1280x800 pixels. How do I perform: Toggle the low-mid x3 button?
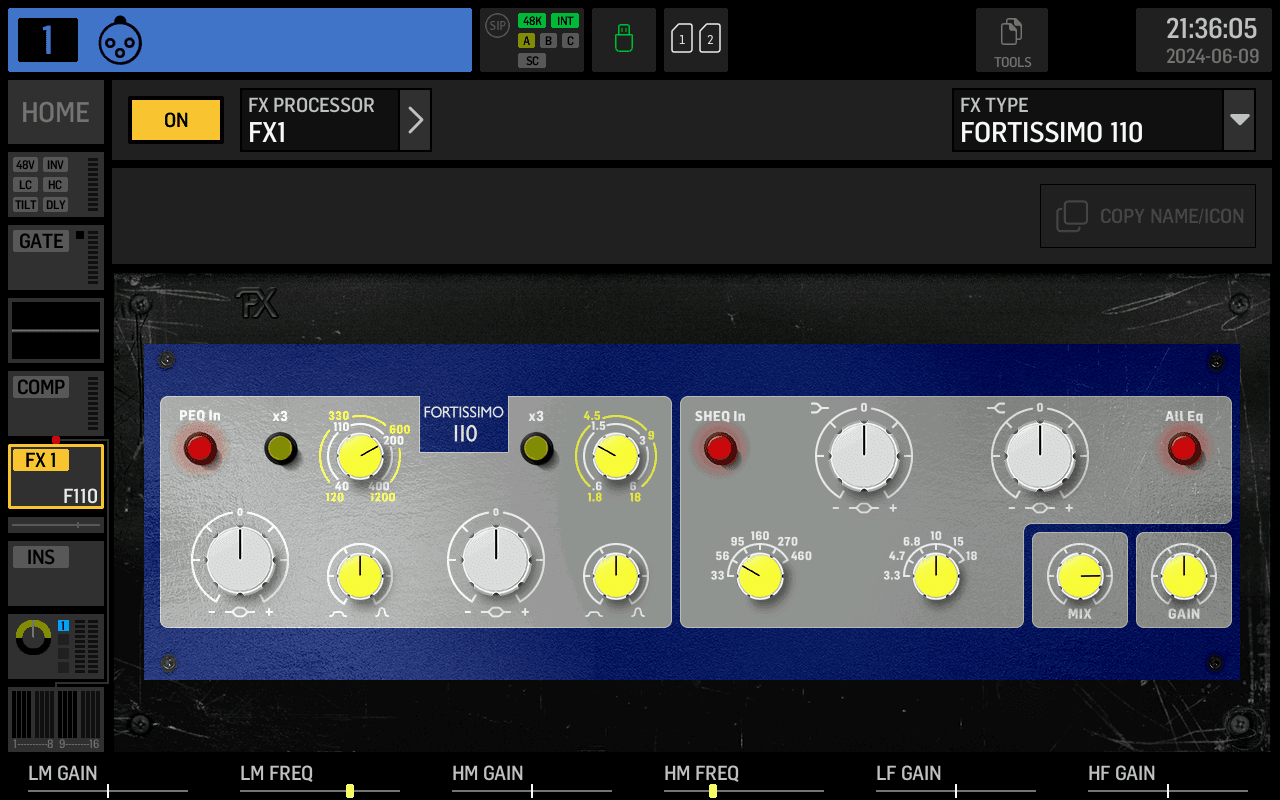pyautogui.click(x=280, y=449)
